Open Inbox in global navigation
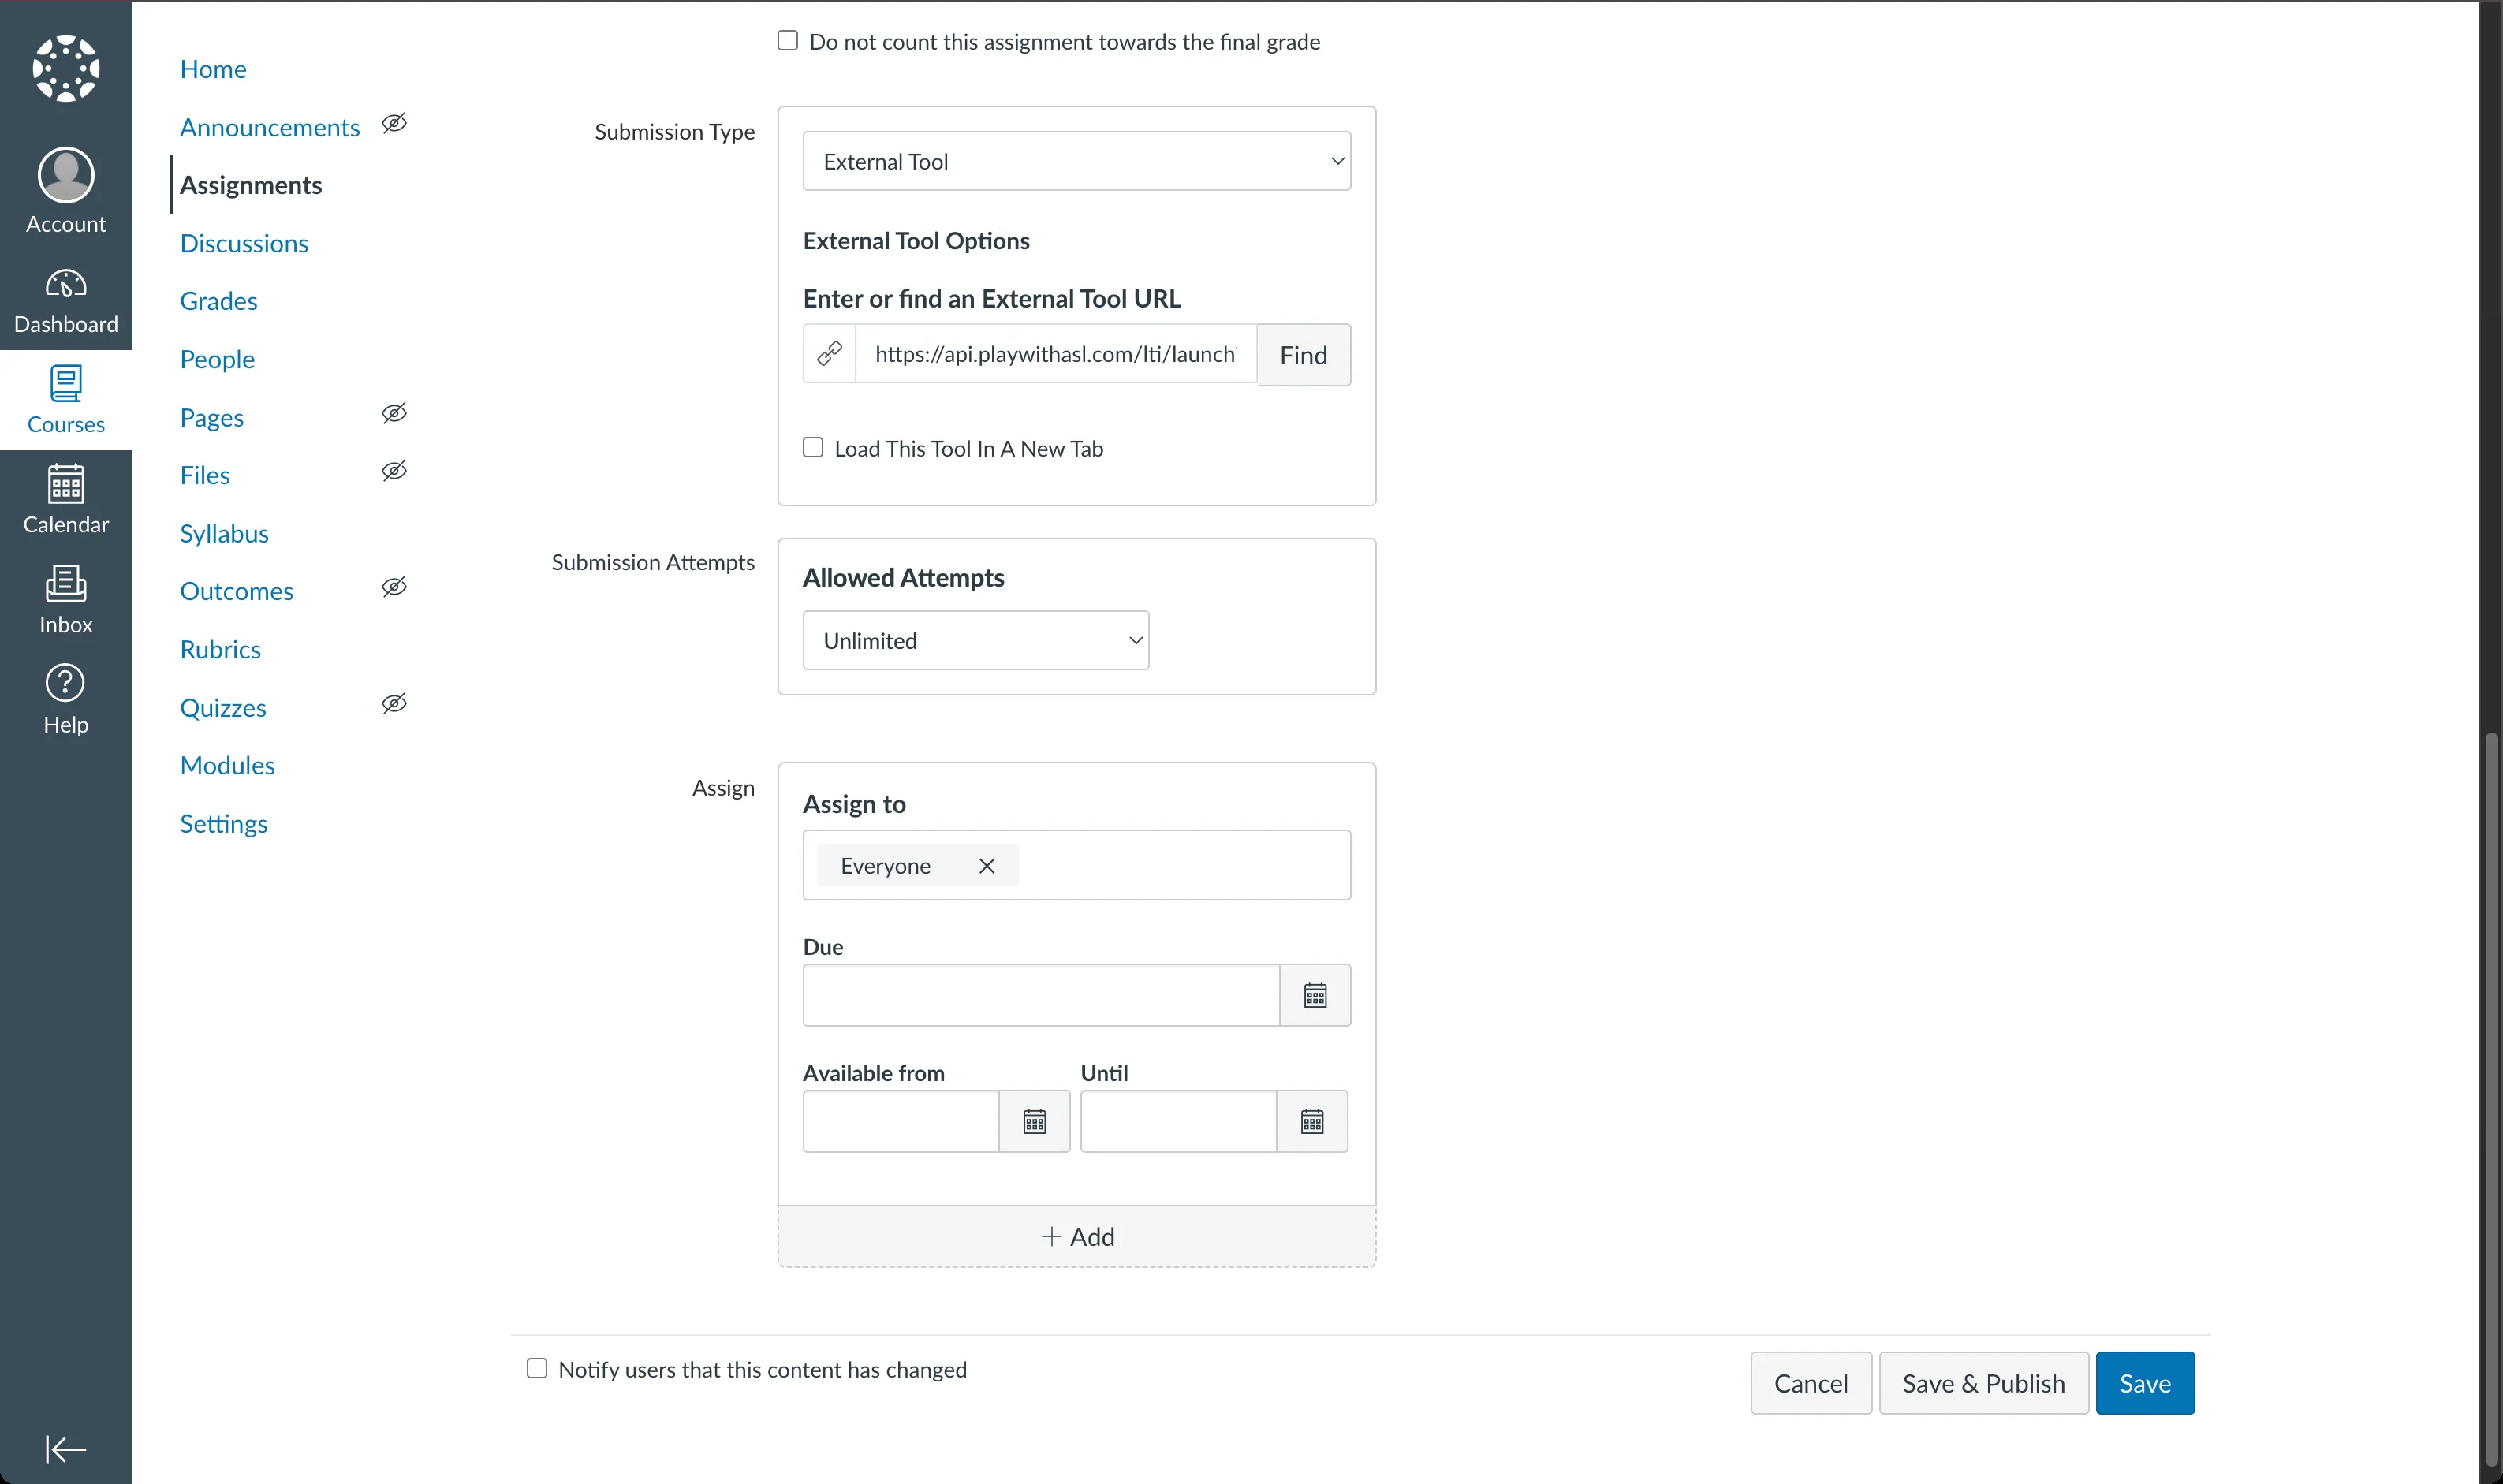Viewport: 2503px width, 1484px height. pos(66,600)
